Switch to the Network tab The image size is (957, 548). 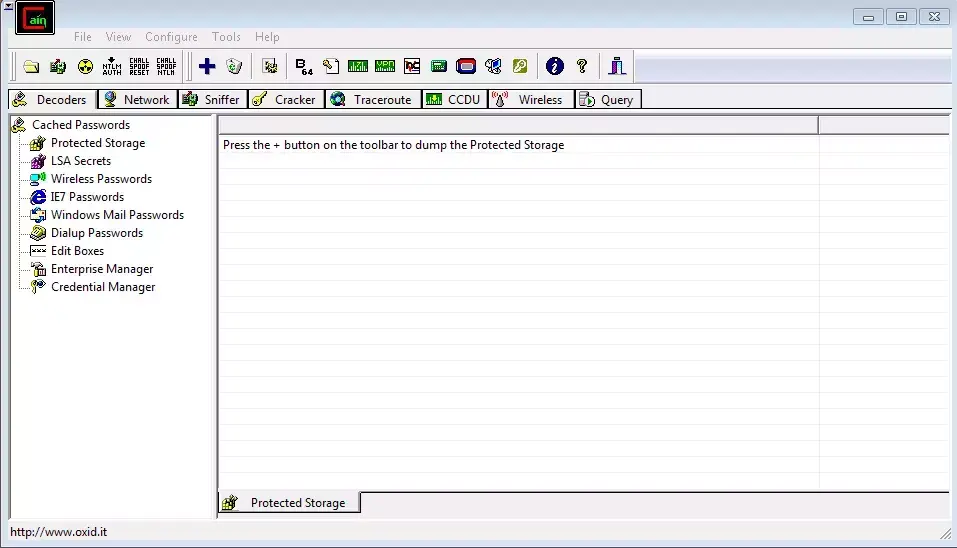pyautogui.click(x=138, y=99)
